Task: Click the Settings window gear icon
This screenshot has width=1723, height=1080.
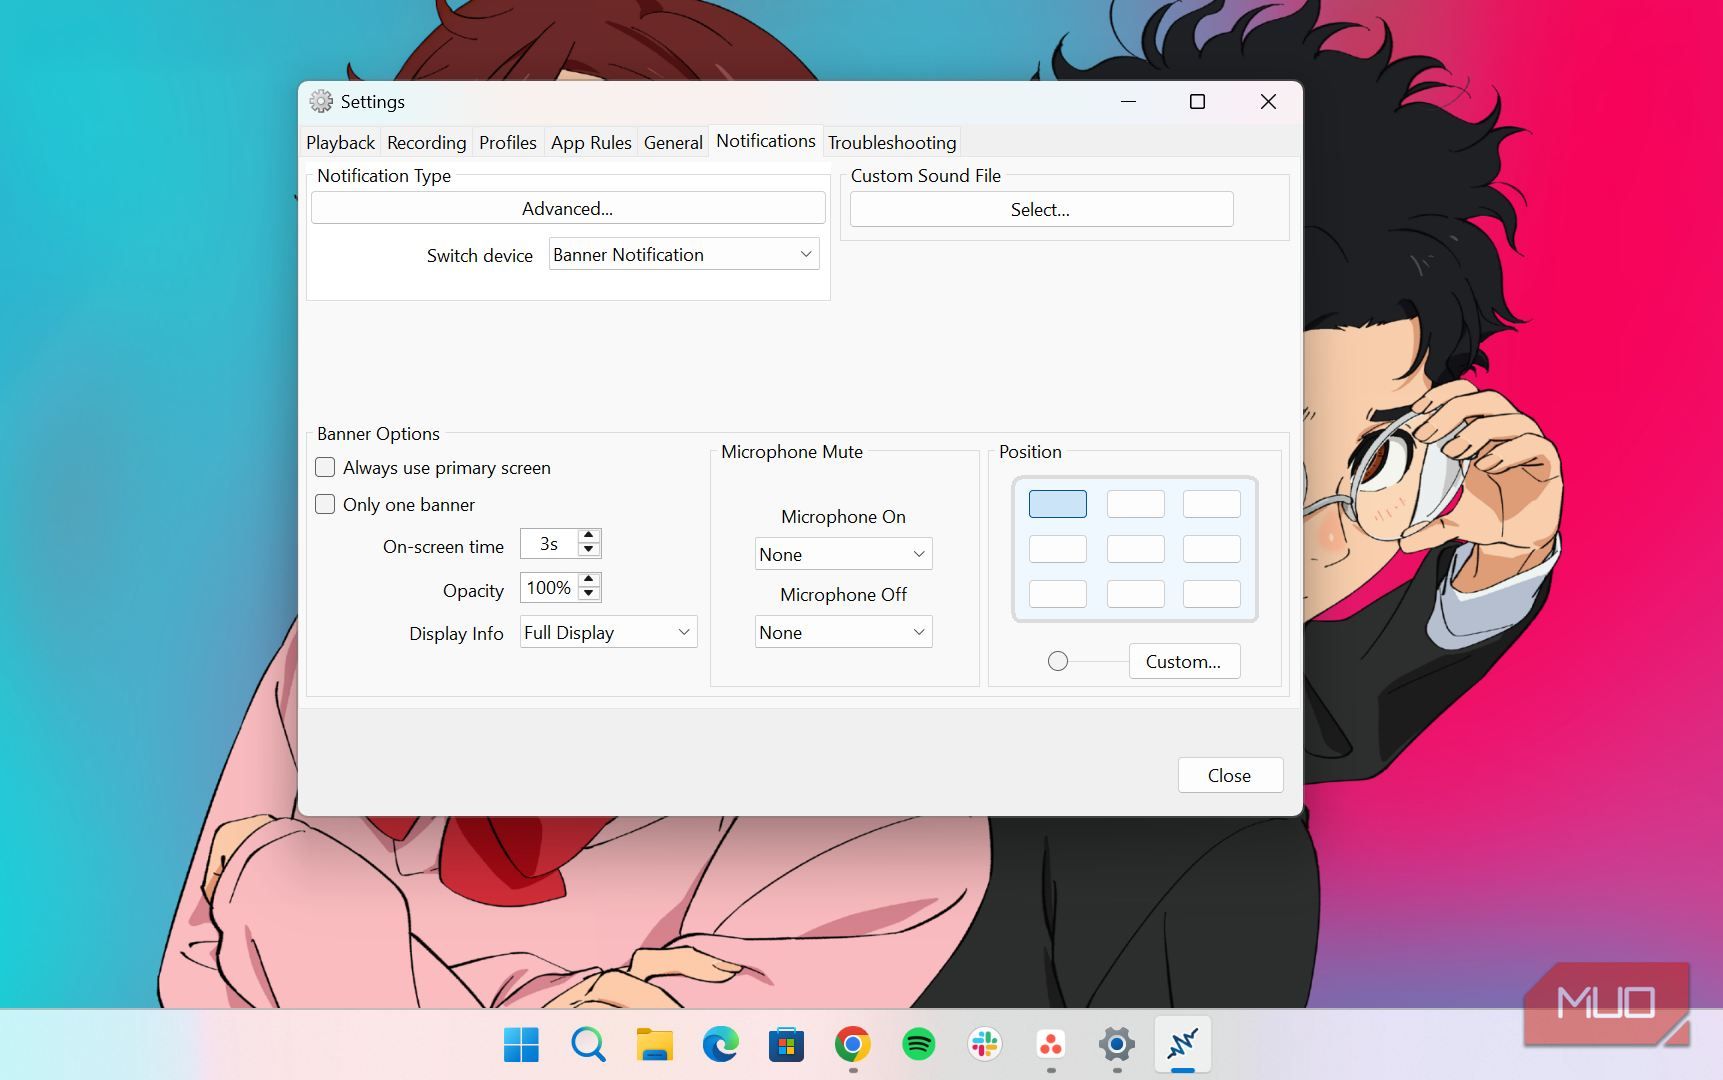Action: click(x=321, y=101)
